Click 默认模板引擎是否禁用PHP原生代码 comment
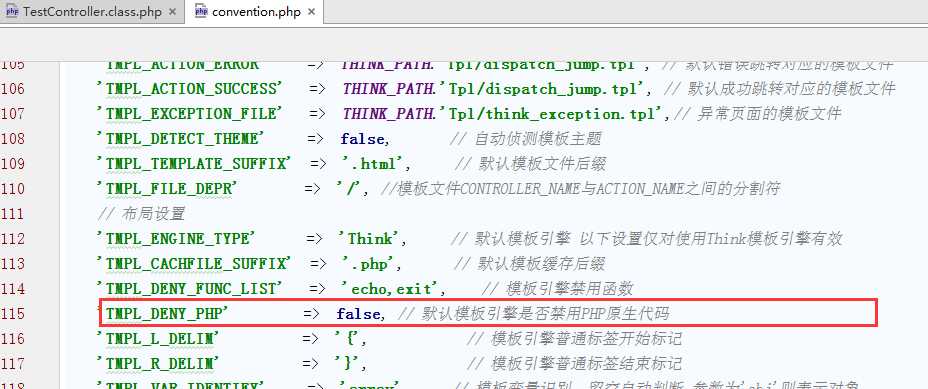Screen dimensions: 928x389 [533, 314]
